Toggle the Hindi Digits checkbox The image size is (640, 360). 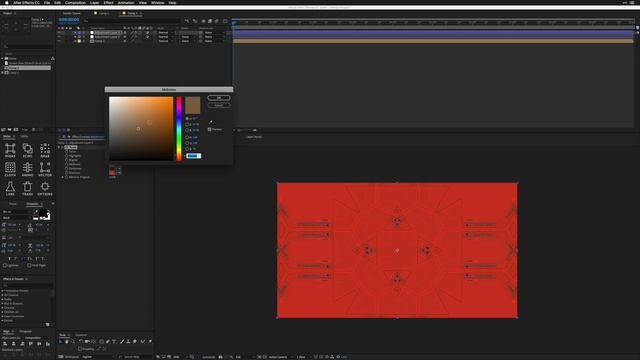tap(29, 265)
